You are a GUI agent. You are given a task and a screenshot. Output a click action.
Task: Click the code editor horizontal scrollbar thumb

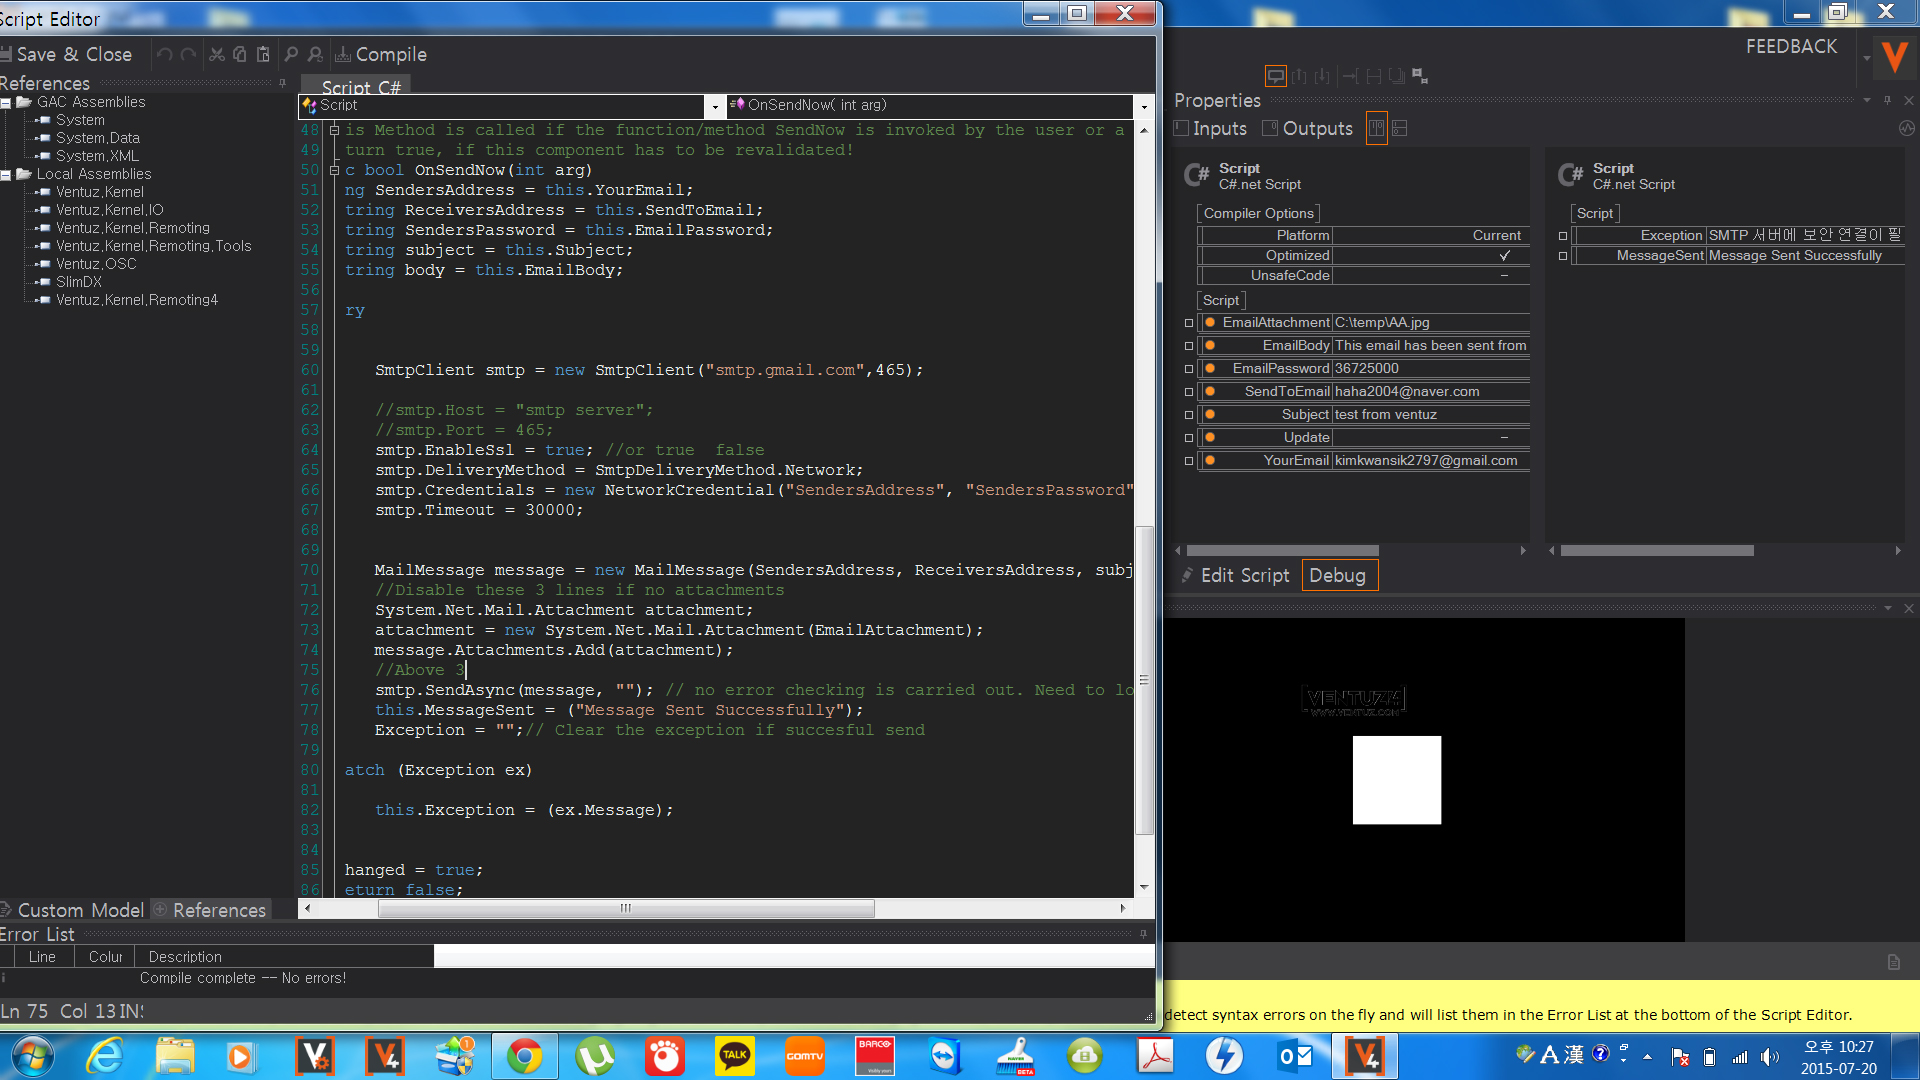(x=626, y=909)
